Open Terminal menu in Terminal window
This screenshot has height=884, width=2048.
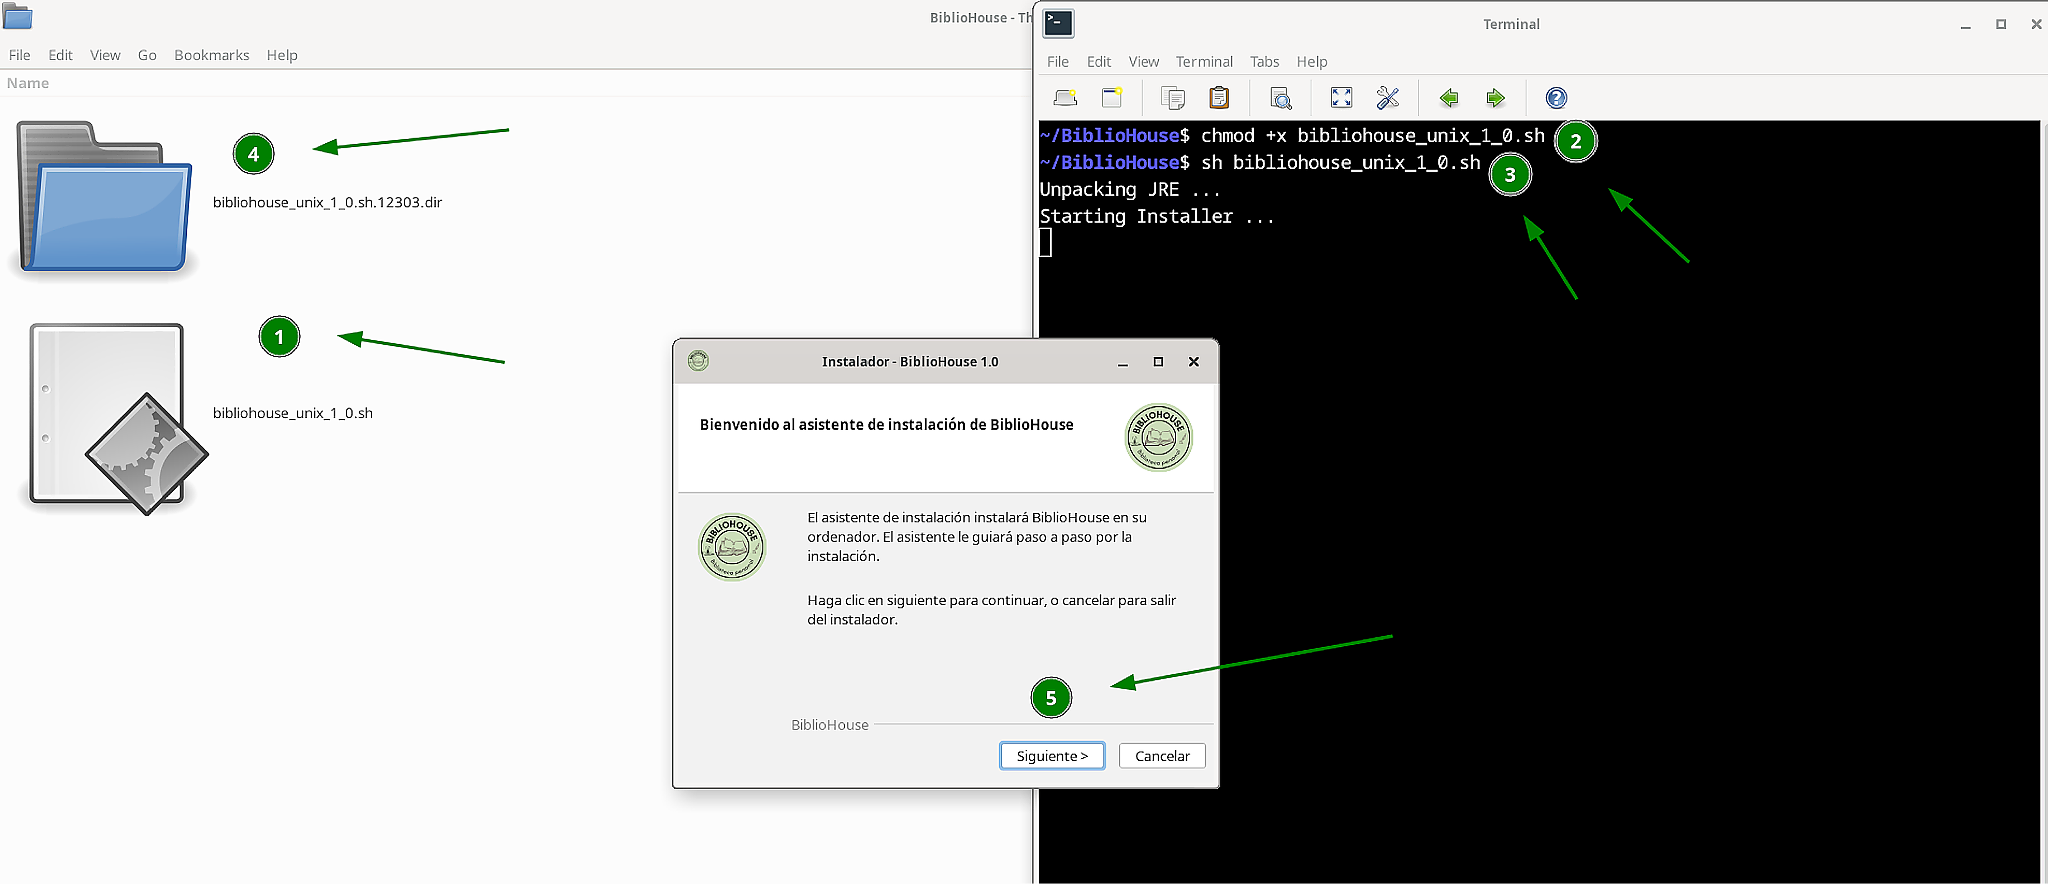click(x=1204, y=61)
